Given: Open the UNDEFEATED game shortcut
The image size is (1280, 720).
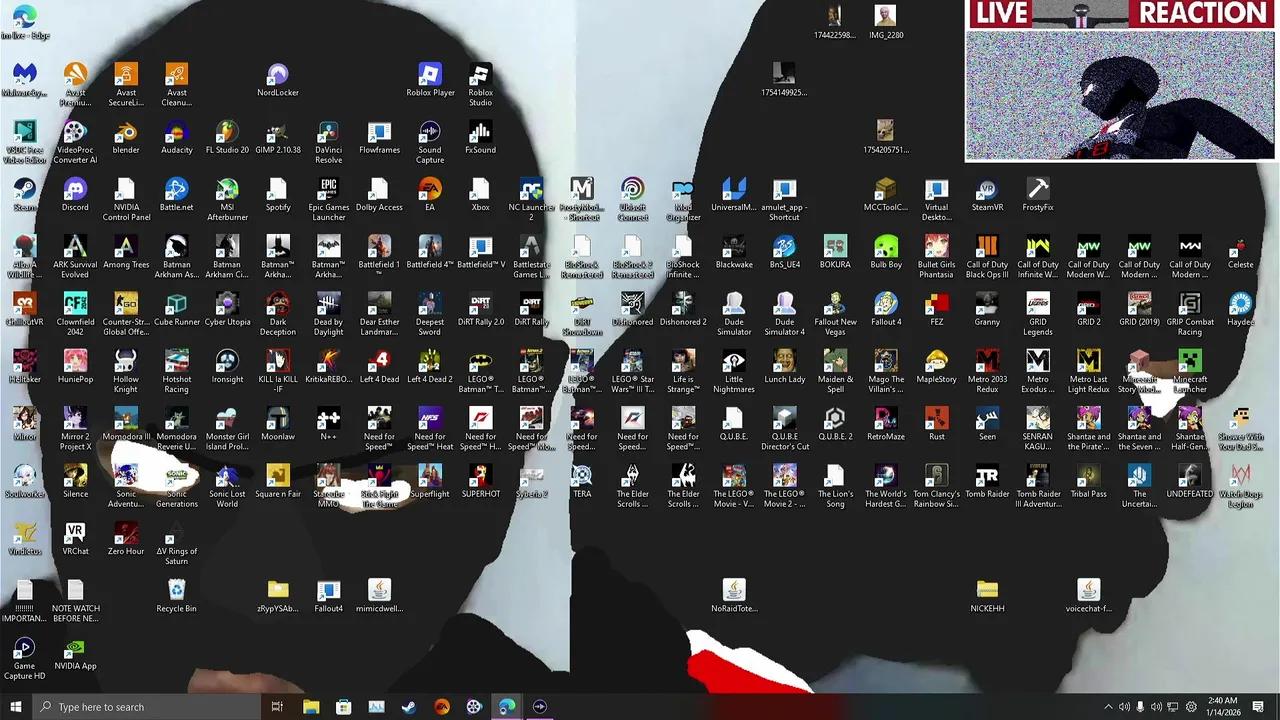Looking at the screenshot, I should [1190, 482].
